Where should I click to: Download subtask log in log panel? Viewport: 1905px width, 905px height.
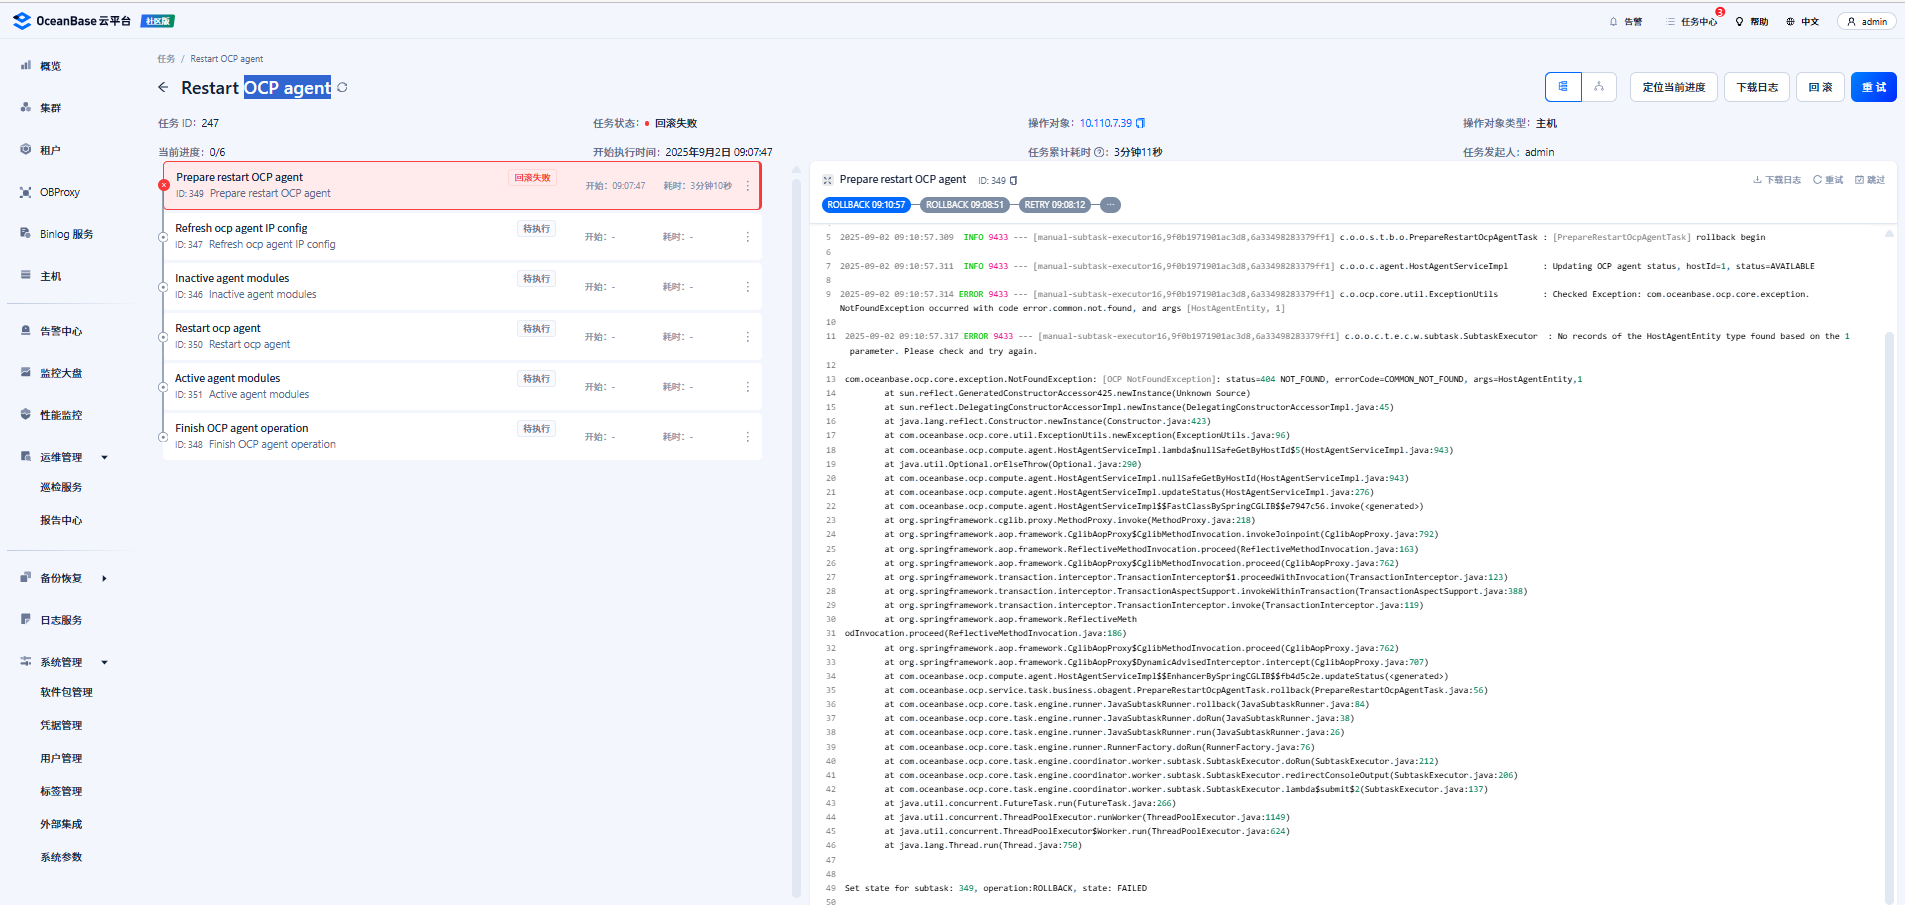click(1776, 180)
